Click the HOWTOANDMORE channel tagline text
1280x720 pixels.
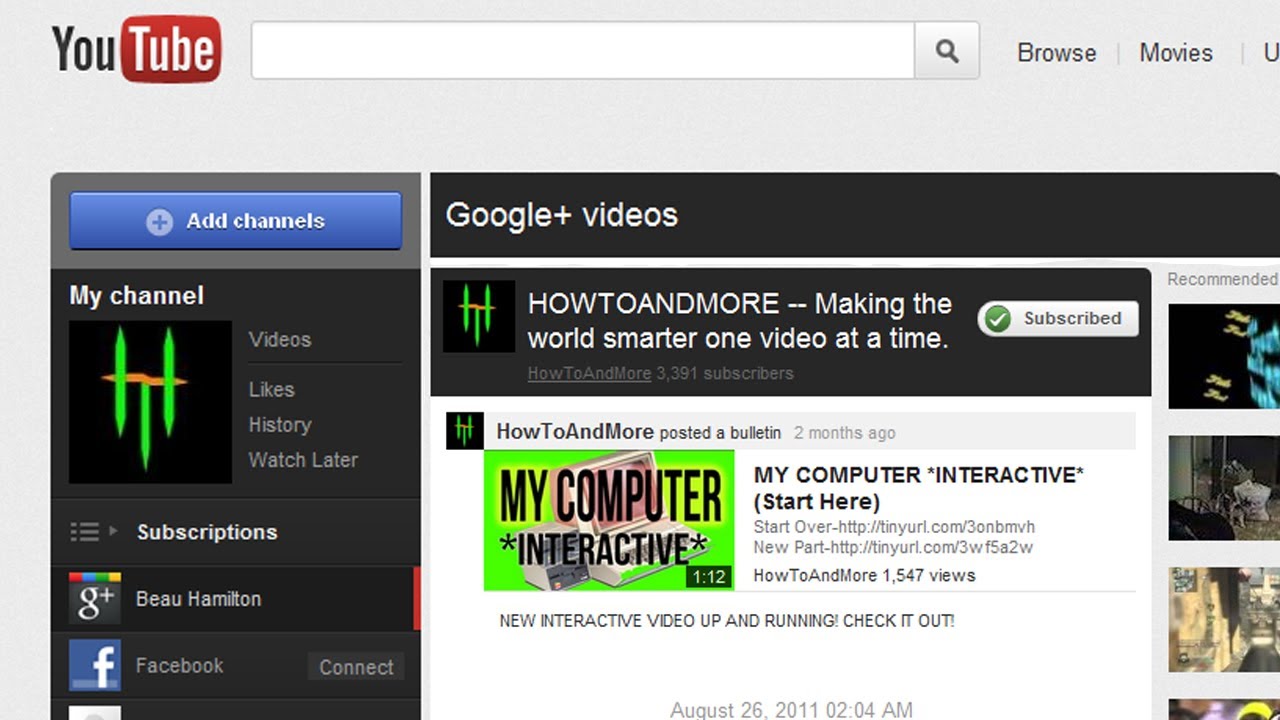[739, 321]
